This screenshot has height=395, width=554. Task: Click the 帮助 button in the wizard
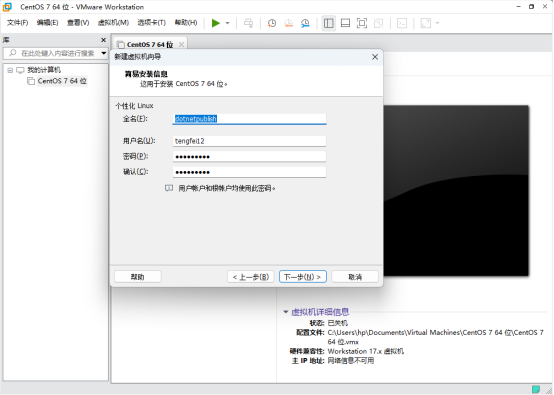[x=138, y=277]
